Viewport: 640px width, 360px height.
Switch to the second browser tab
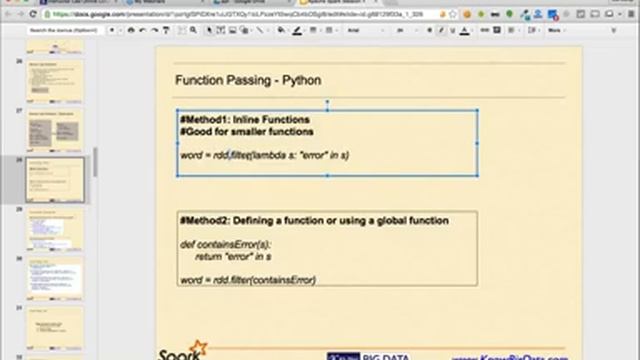click(x=163, y=2)
